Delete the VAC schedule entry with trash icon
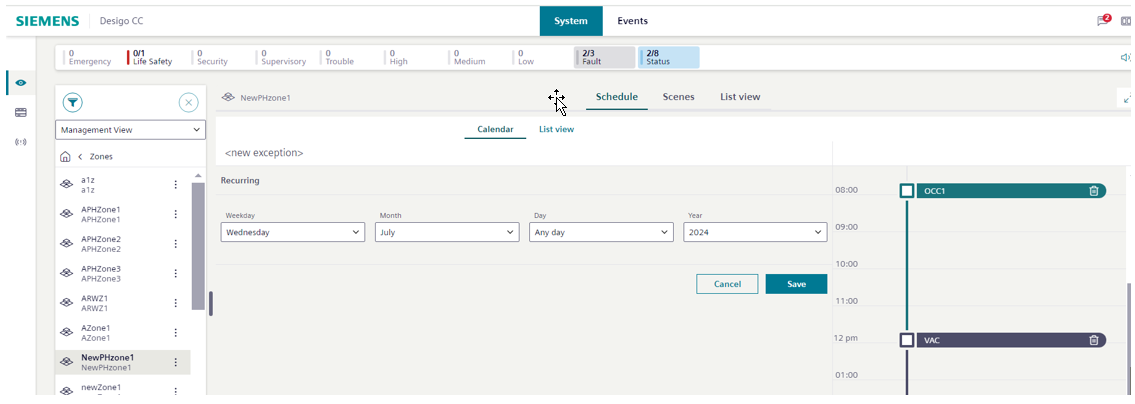Screen dimensions: 1135x404 (x=1093, y=340)
